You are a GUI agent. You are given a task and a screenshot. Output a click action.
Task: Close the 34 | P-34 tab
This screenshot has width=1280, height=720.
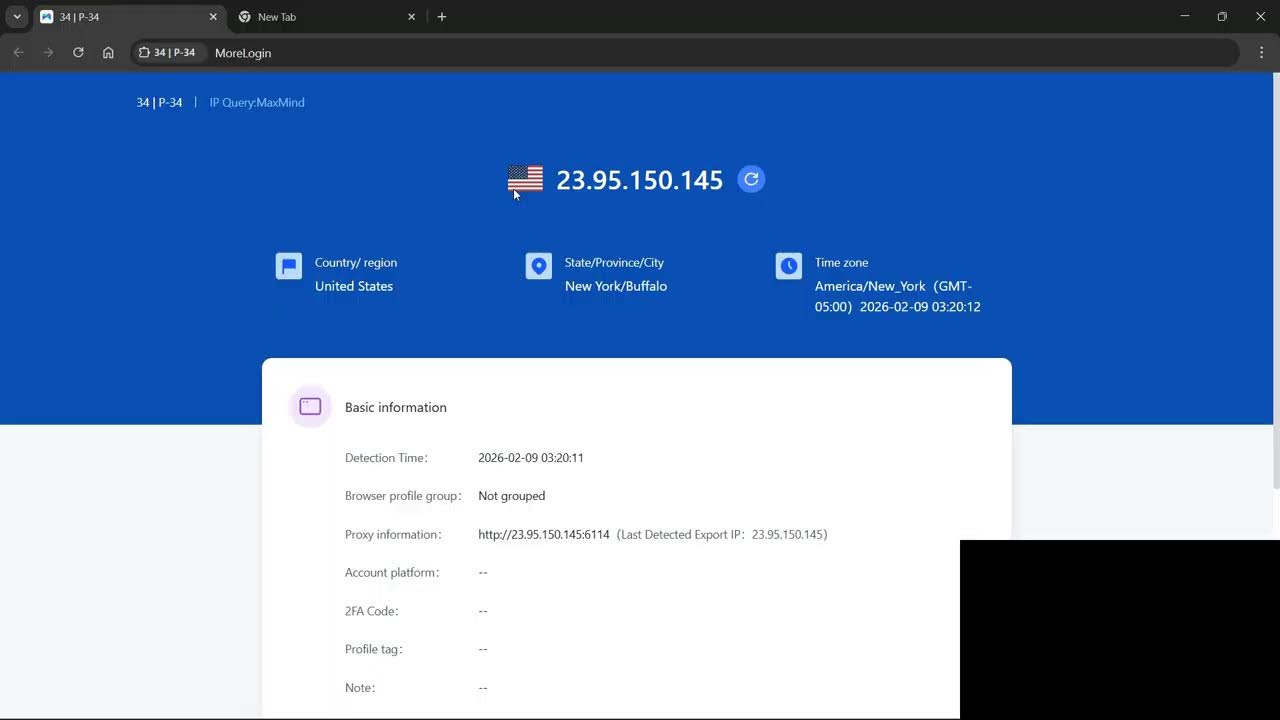213,17
